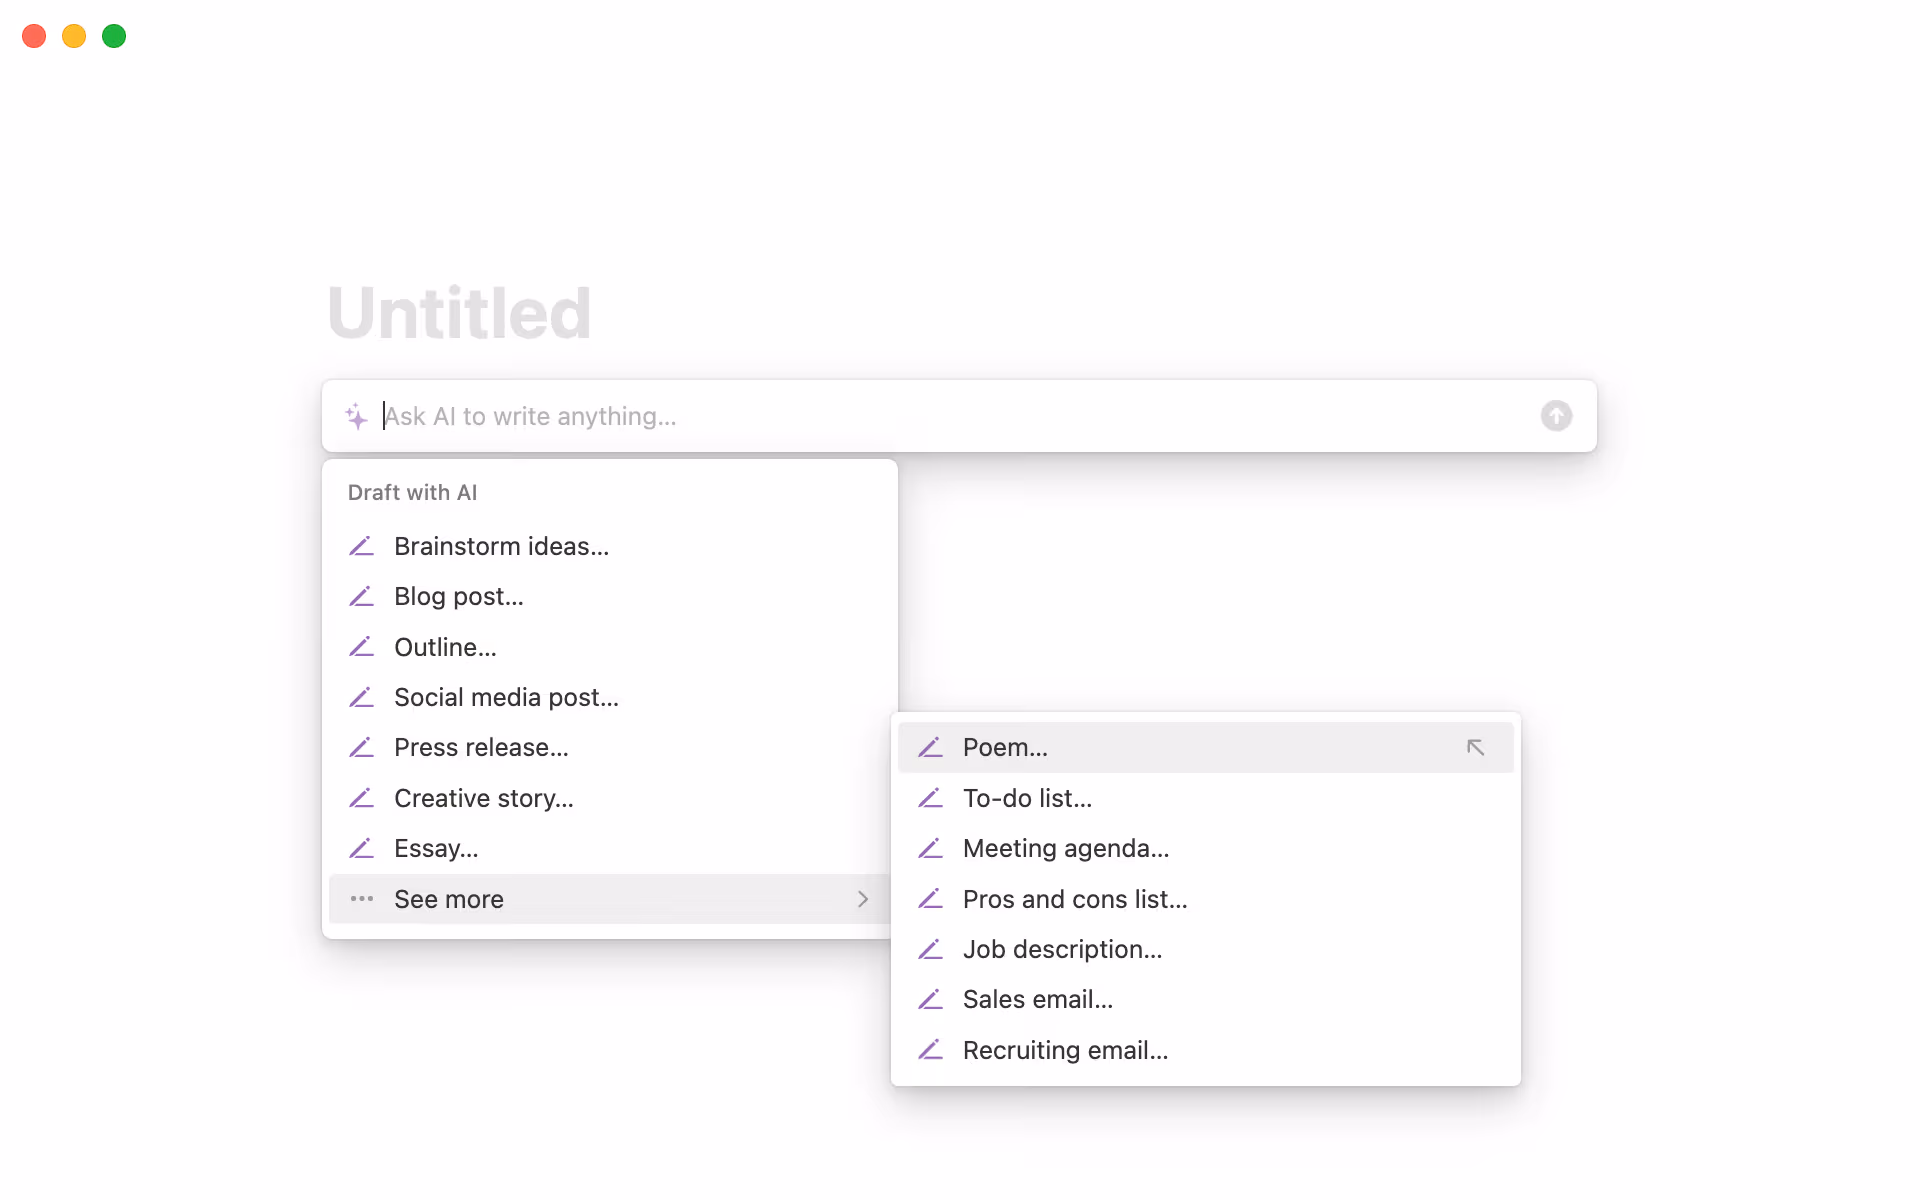Select Recruiting email option

pyautogui.click(x=1206, y=1050)
